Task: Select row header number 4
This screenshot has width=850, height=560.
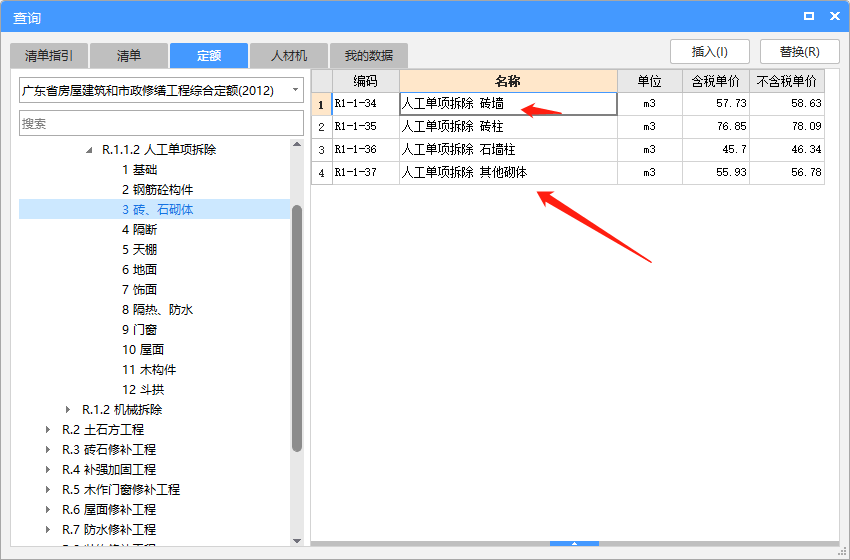Action: coord(321,173)
